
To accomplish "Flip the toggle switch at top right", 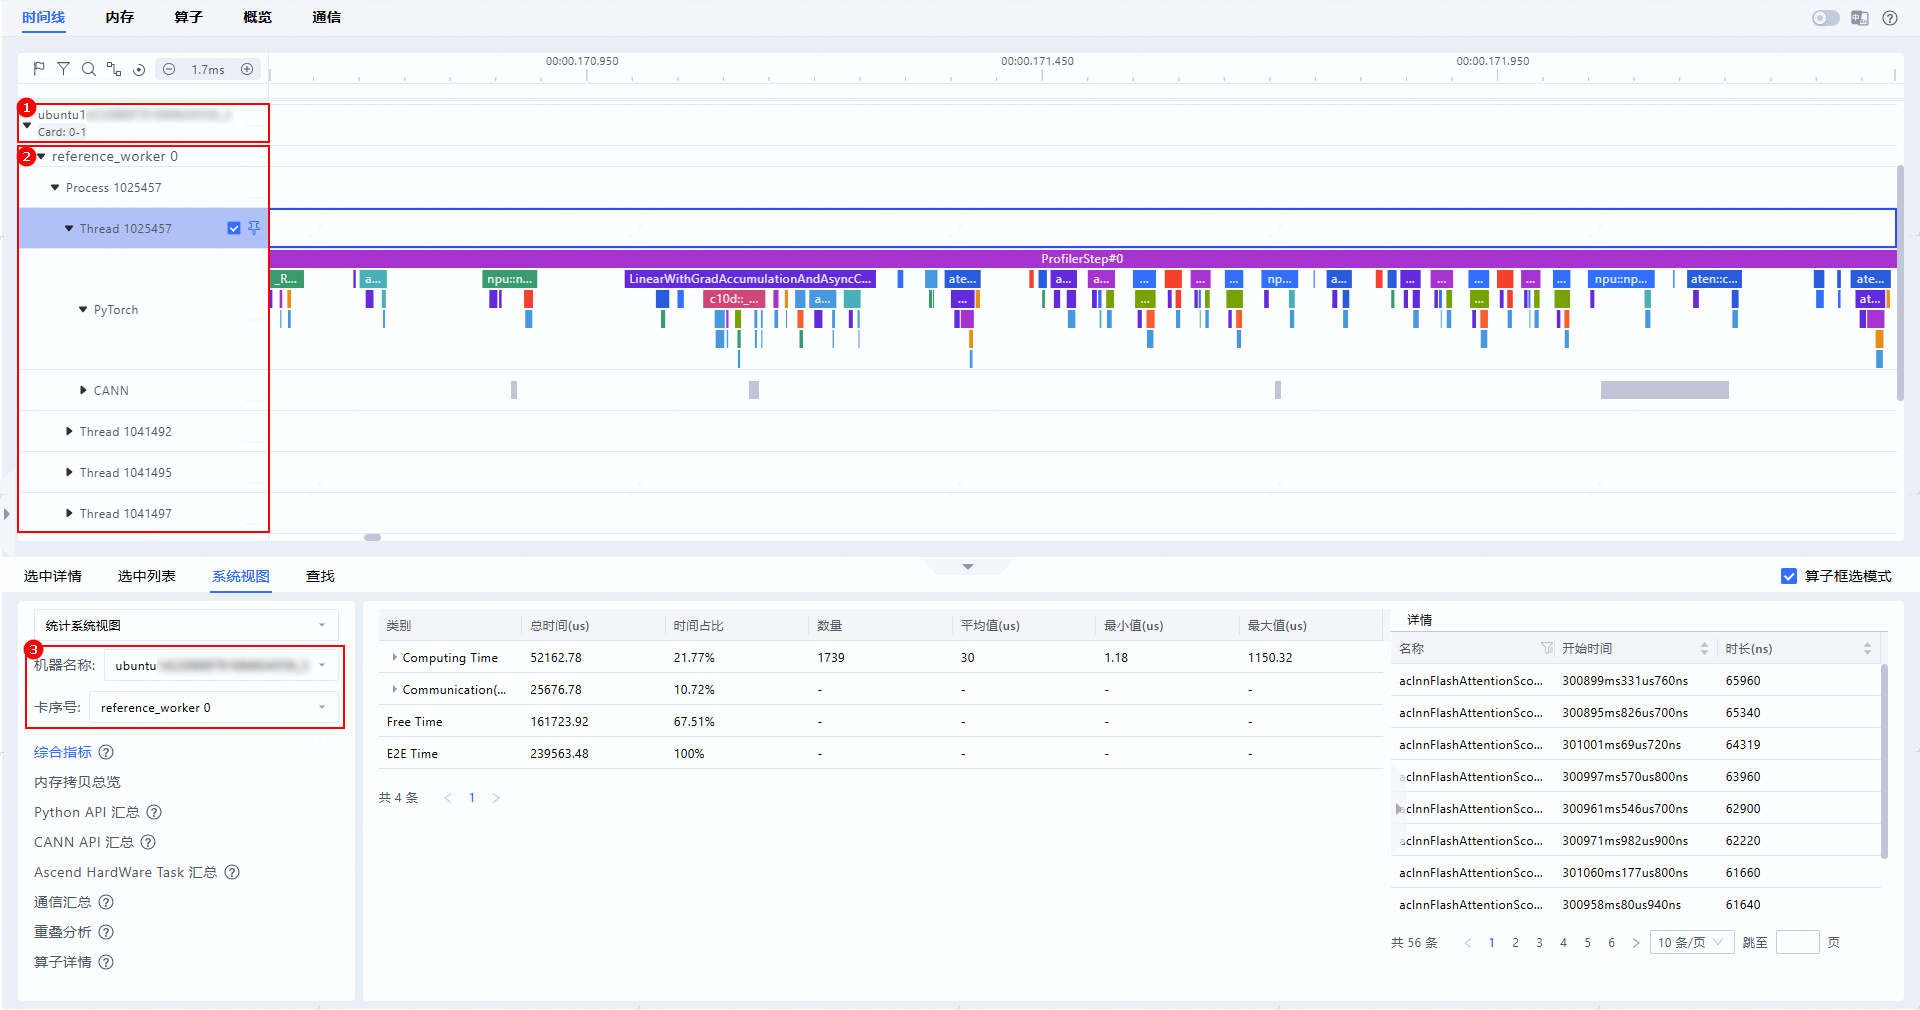I will click(x=1826, y=18).
